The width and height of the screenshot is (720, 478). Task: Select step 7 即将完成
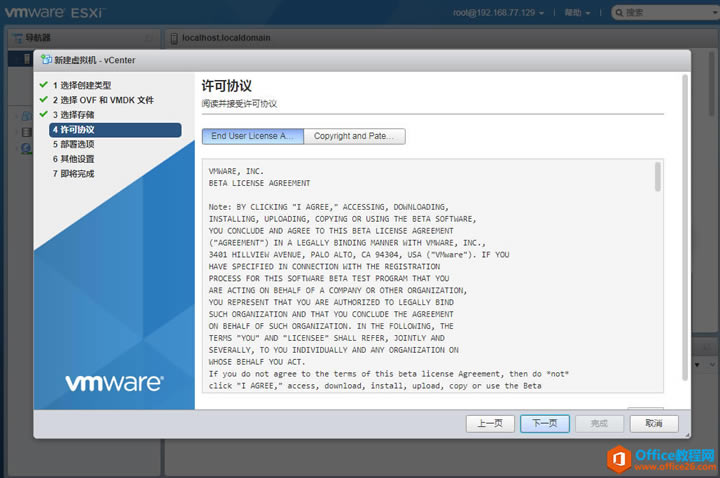coord(73,174)
